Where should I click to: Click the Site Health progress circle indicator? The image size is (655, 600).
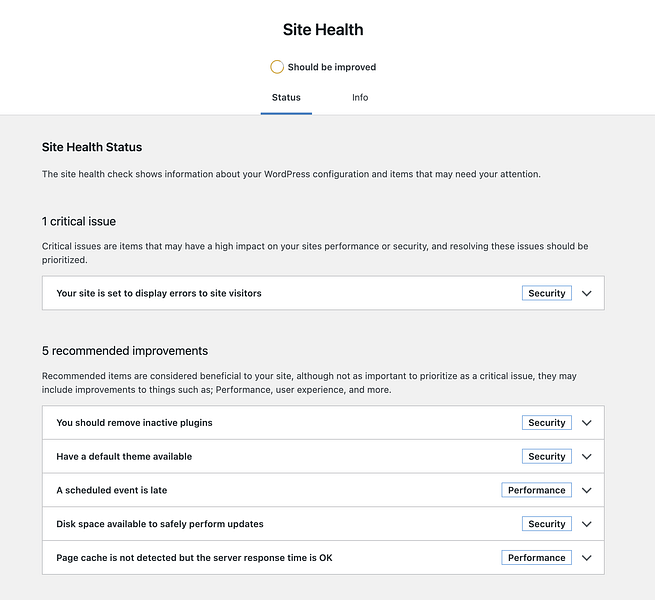point(277,67)
